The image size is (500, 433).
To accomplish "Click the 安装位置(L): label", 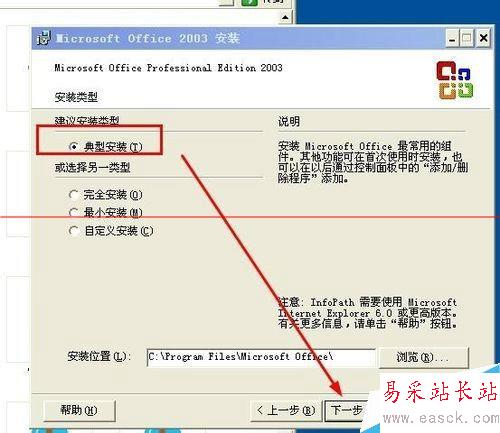I will tap(99, 357).
